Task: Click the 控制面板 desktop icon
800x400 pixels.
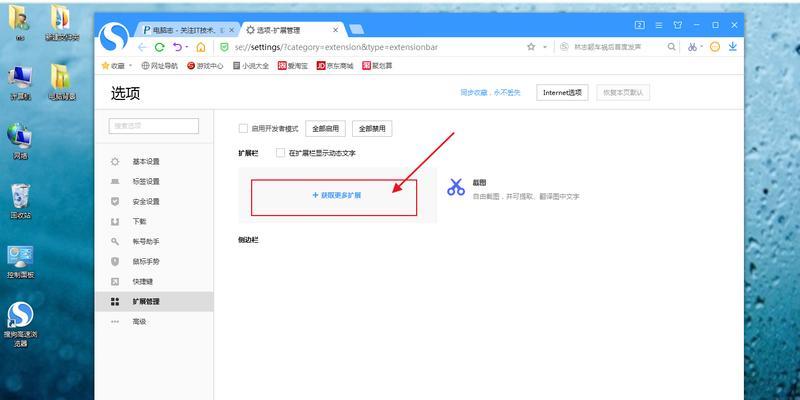Action: [x=21, y=262]
